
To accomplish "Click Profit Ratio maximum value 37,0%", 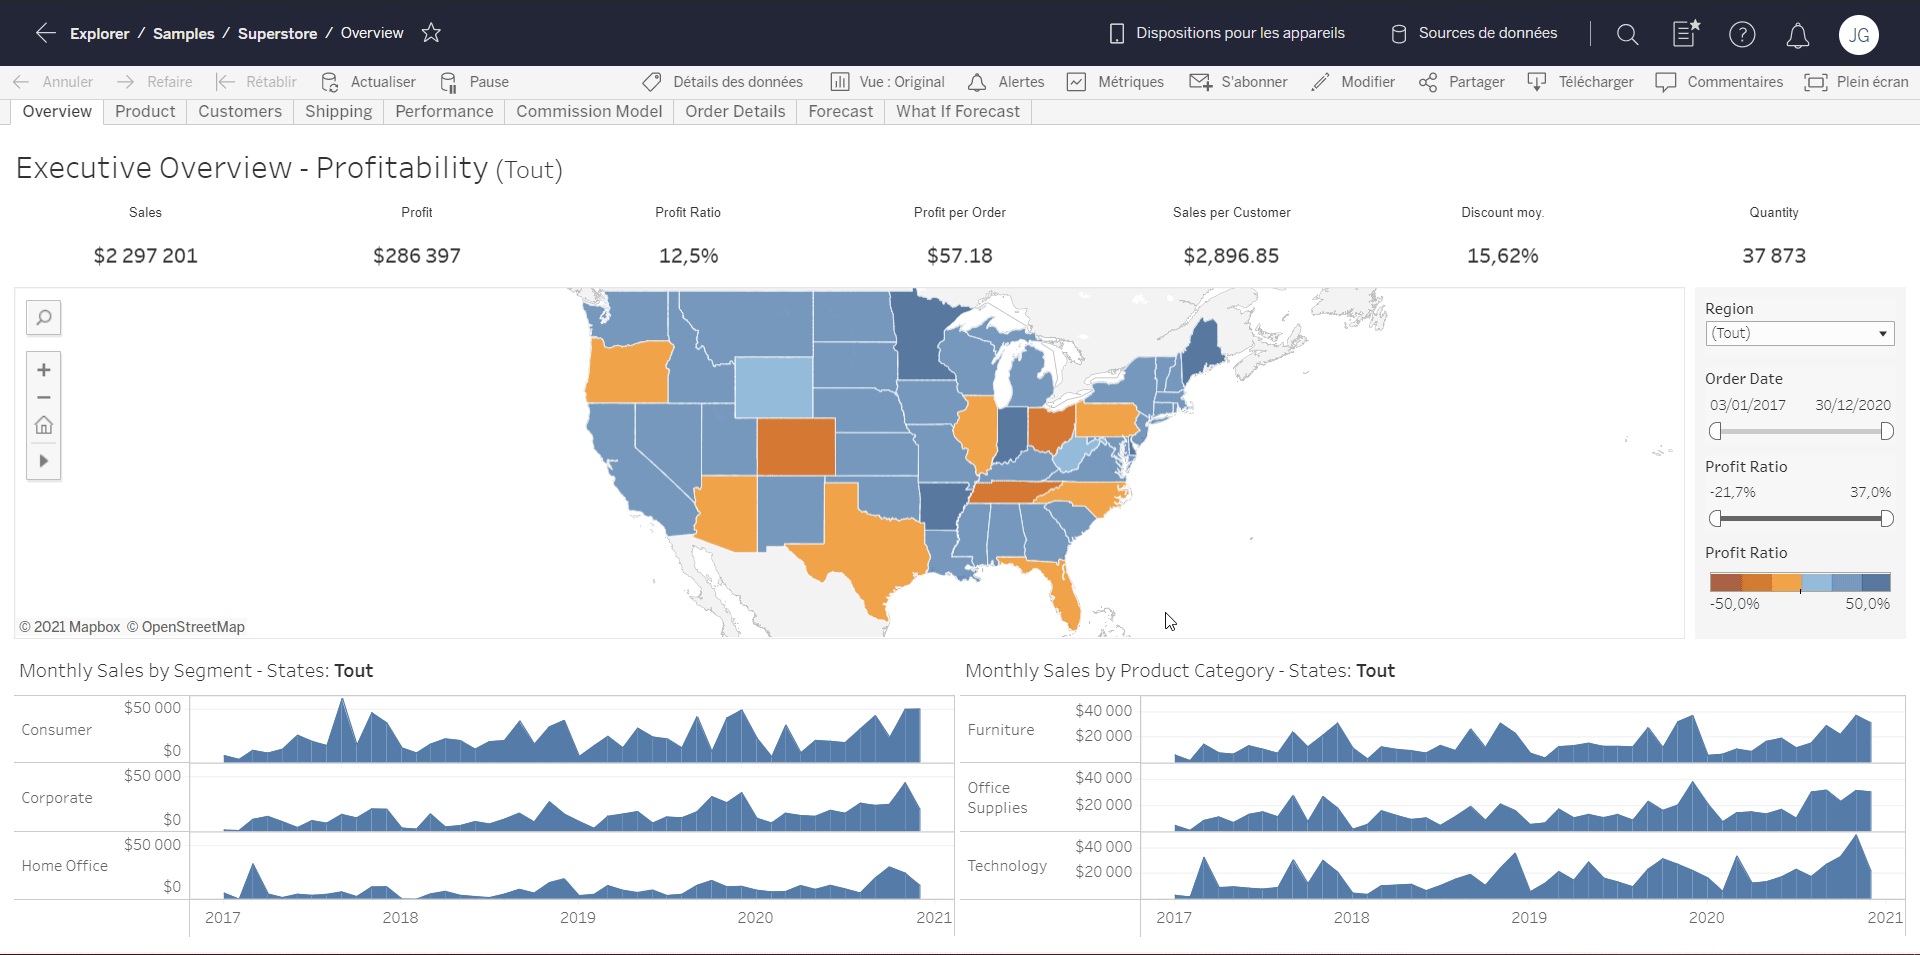I will click(1870, 492).
